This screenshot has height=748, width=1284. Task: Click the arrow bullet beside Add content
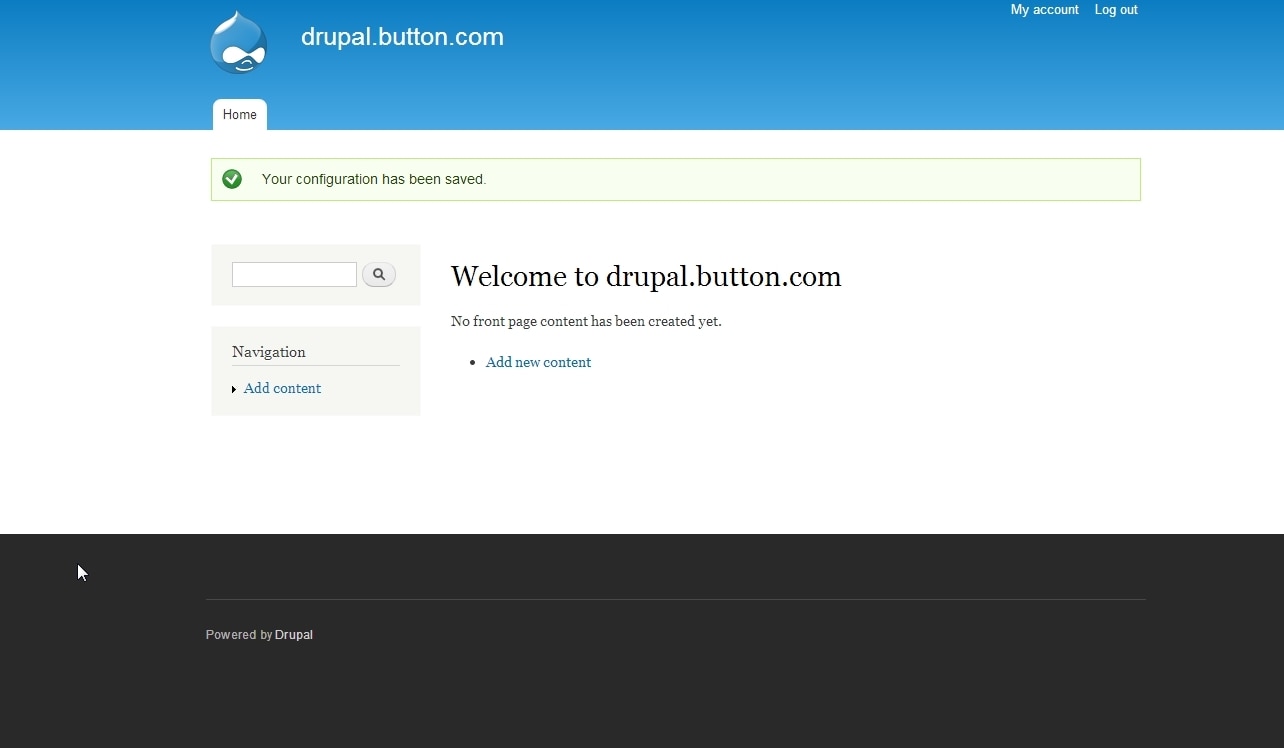point(234,389)
